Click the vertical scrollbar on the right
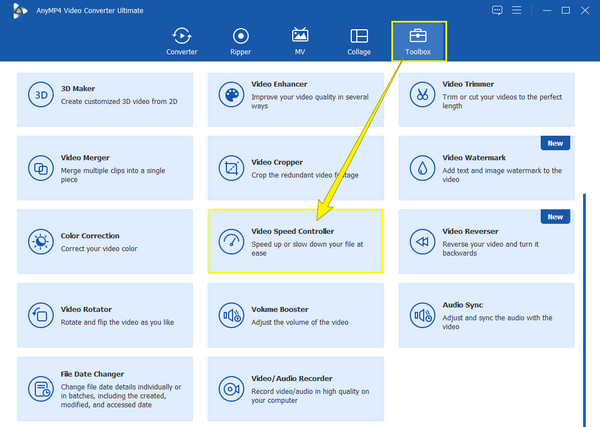600x427 pixels. tap(584, 310)
